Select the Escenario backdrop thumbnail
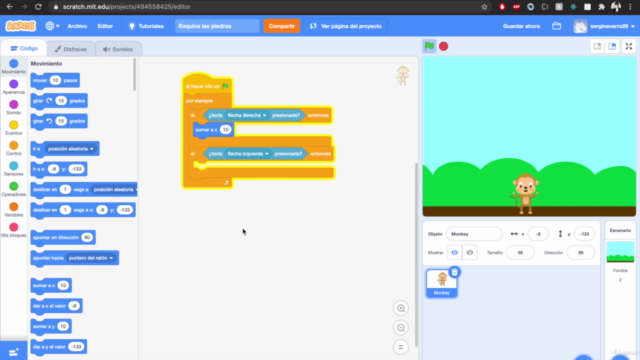 tap(620, 252)
